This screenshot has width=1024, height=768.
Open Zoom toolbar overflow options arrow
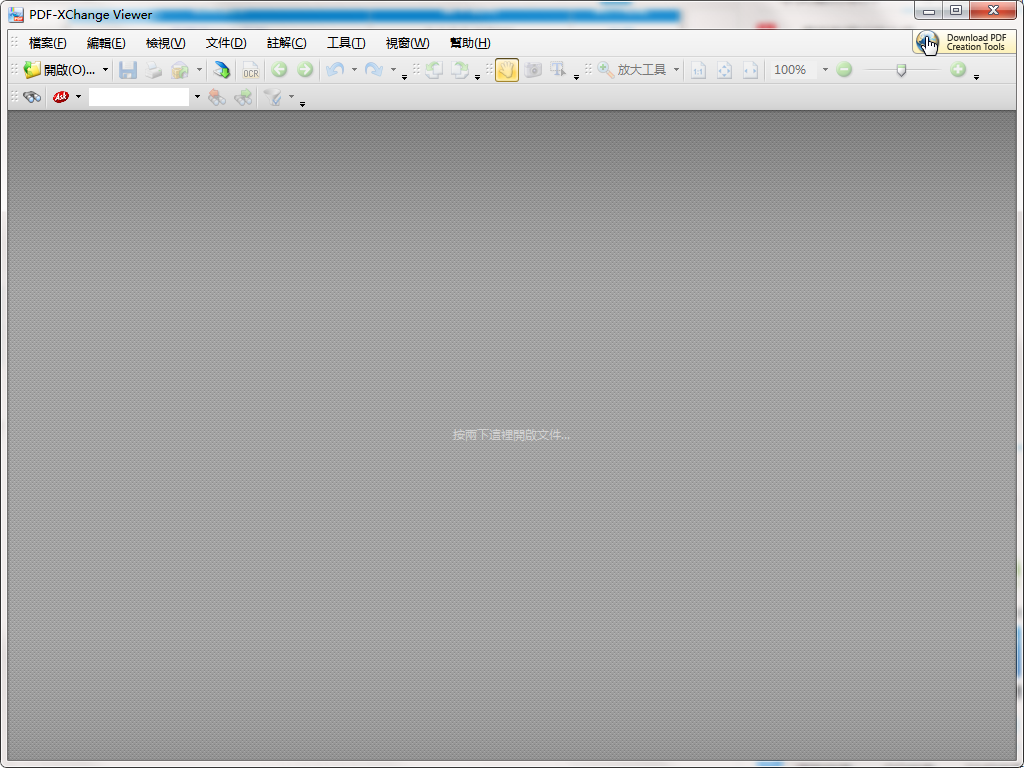[x=976, y=78]
